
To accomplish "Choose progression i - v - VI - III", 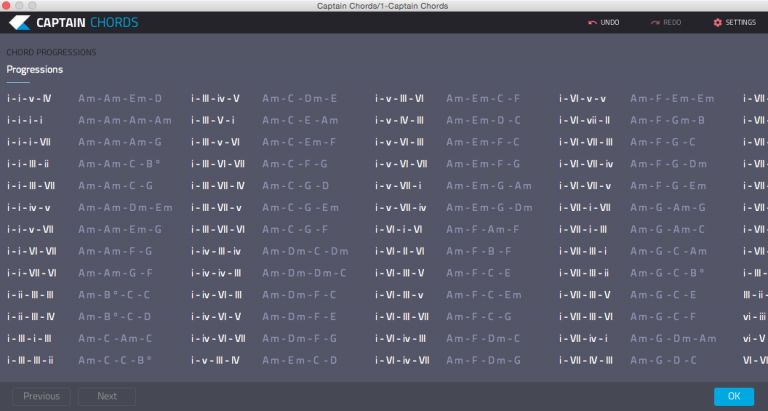I will pos(400,142).
